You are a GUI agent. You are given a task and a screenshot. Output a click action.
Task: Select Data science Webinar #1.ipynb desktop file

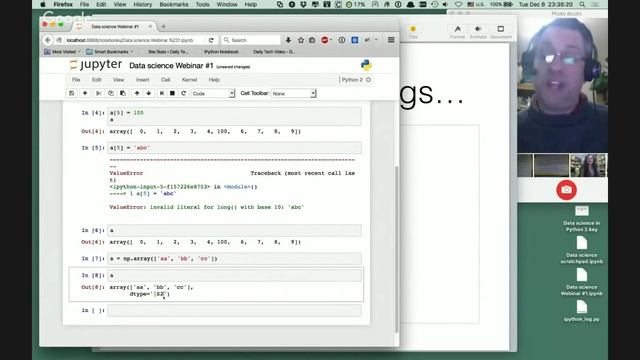[x=582, y=282]
